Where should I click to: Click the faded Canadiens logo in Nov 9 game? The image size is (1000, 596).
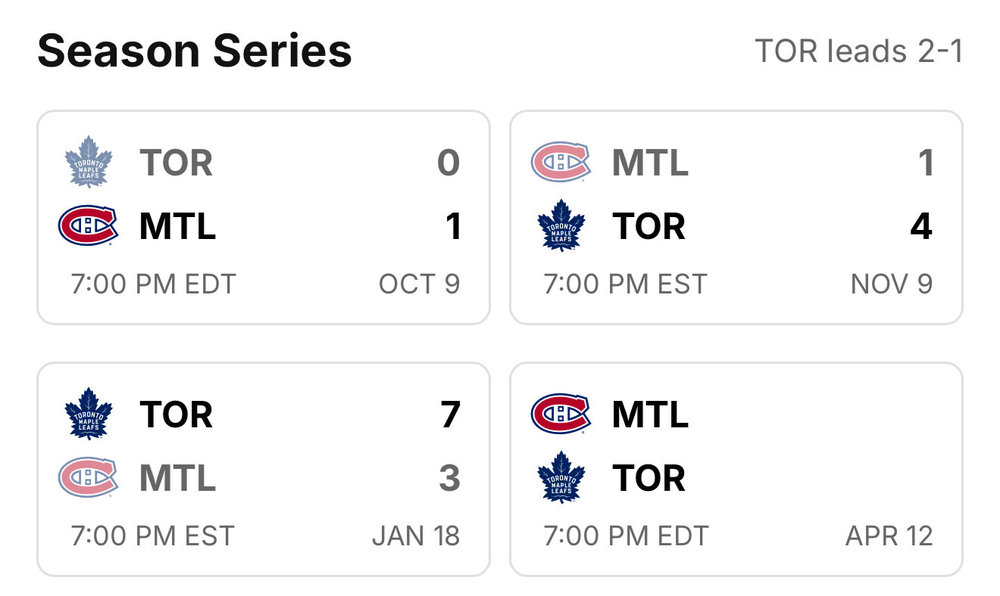click(561, 162)
